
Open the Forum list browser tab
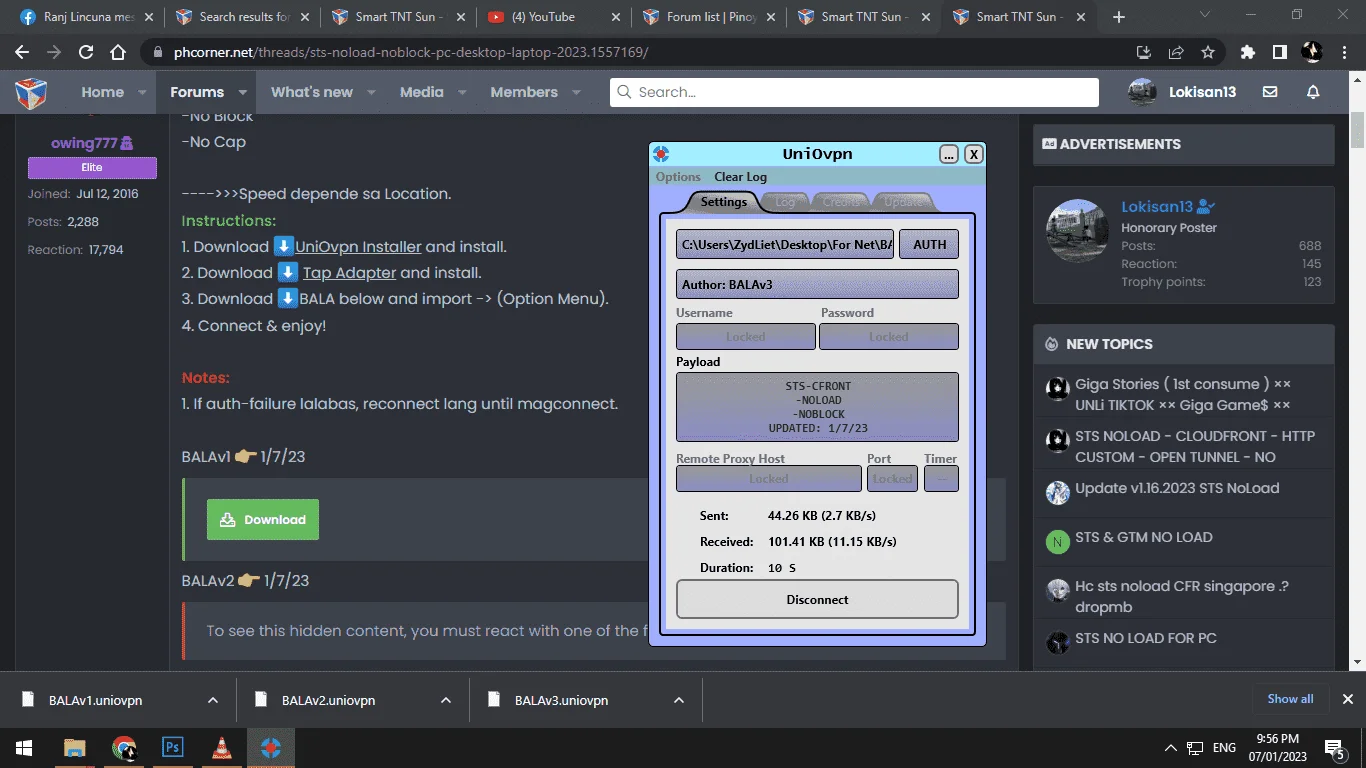click(x=709, y=17)
